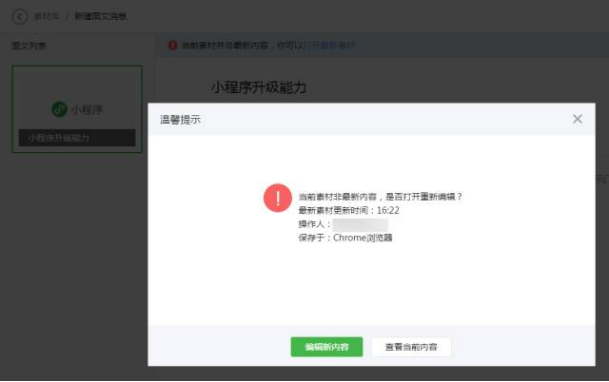Click the 图文列表 sidebar heading

29,46
